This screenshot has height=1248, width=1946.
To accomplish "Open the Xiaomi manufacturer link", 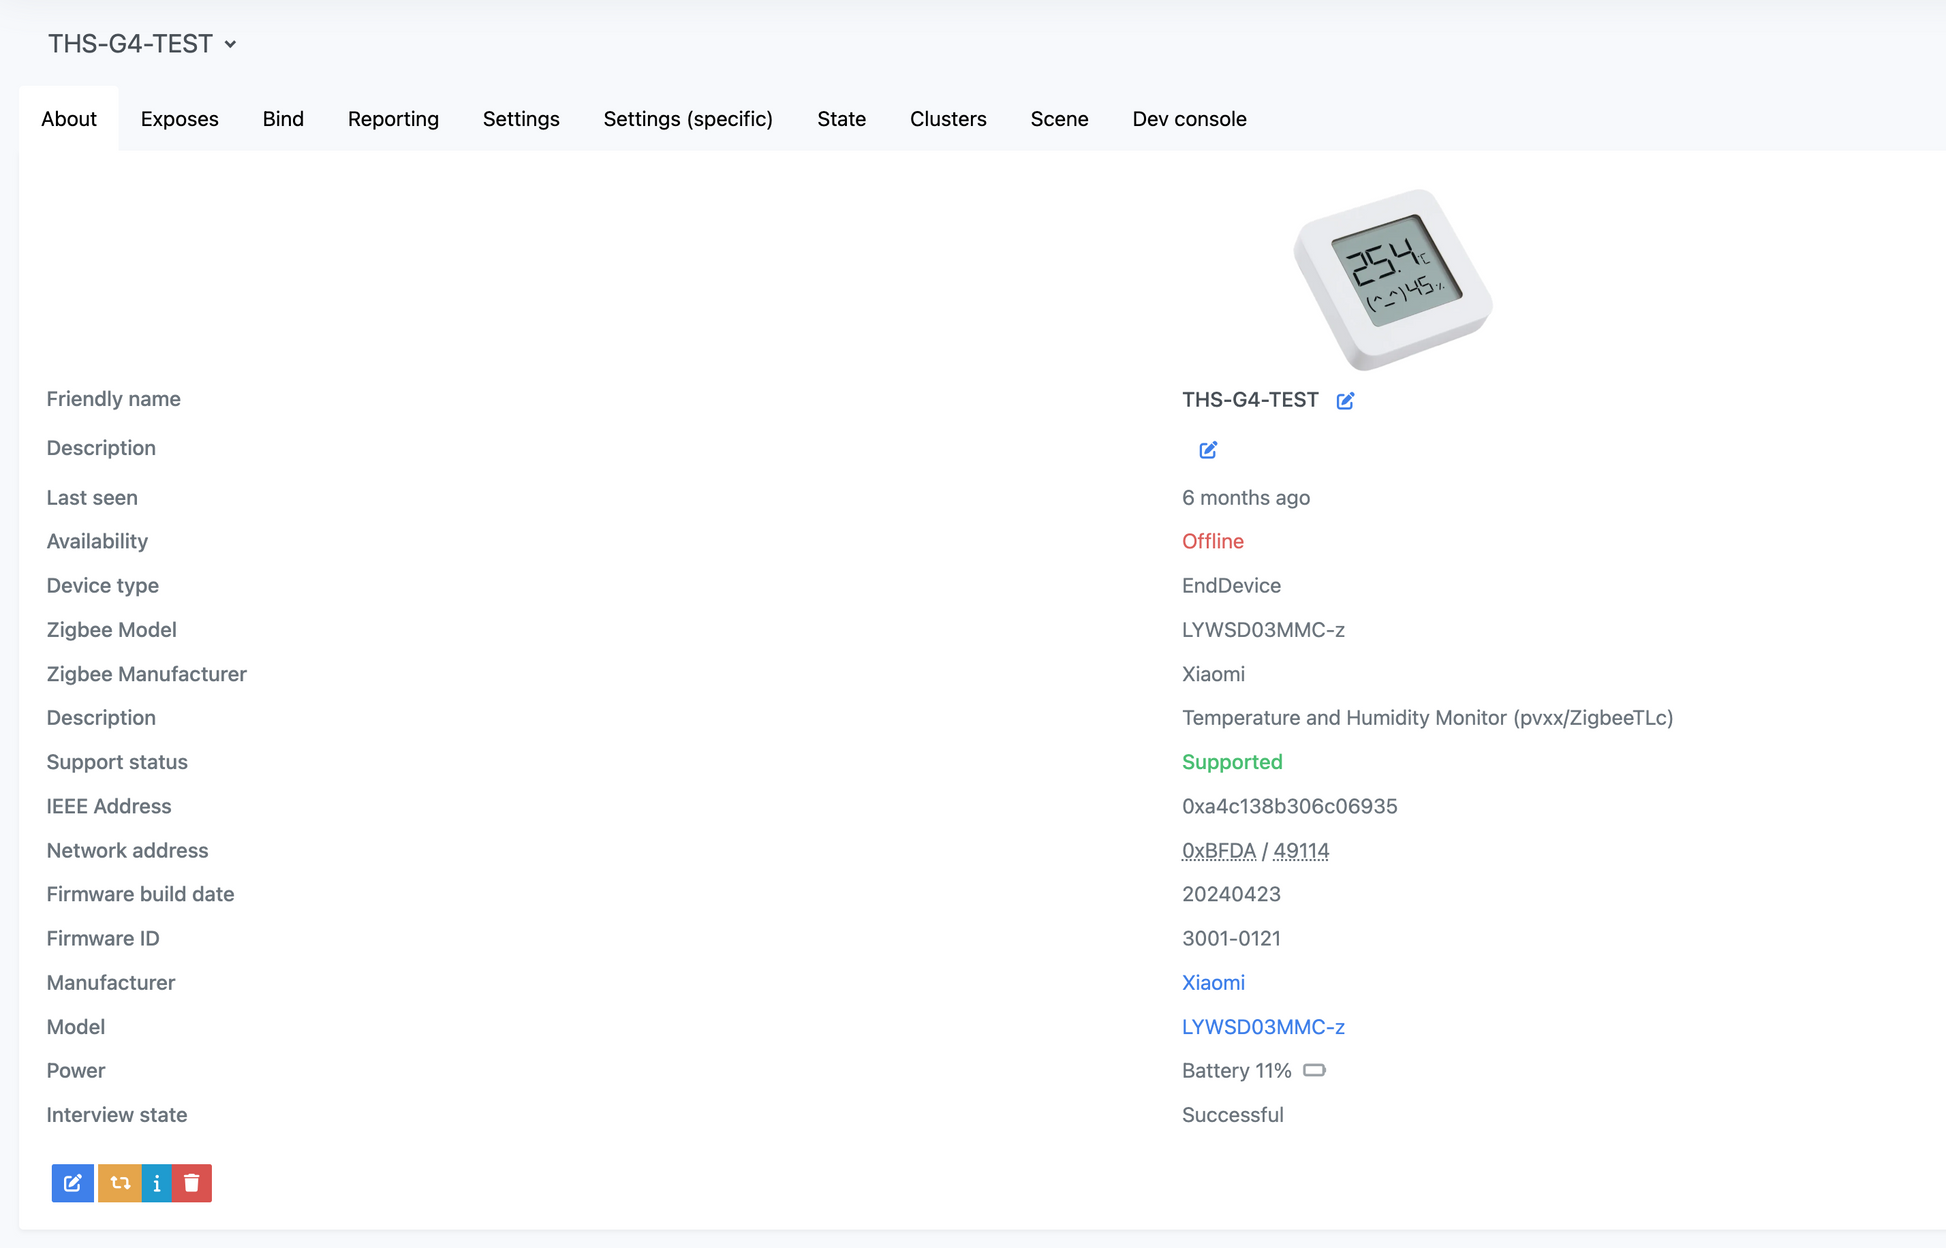I will 1213,983.
